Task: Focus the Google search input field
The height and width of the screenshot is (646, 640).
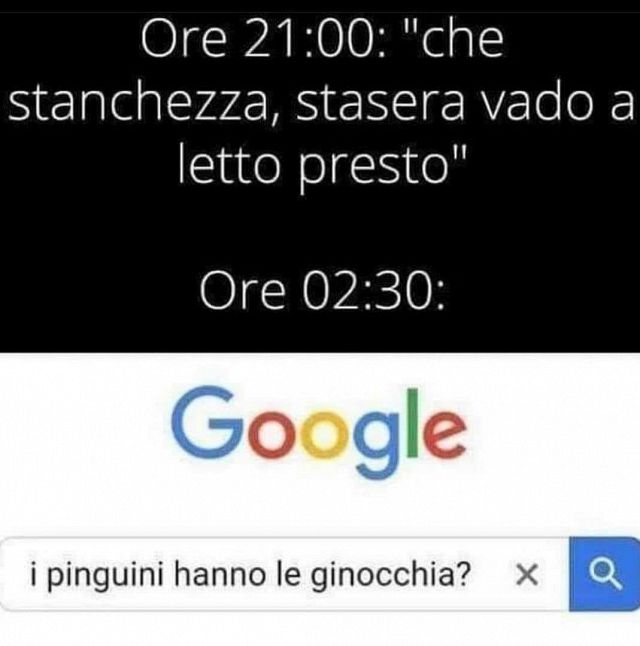Action: point(284,574)
